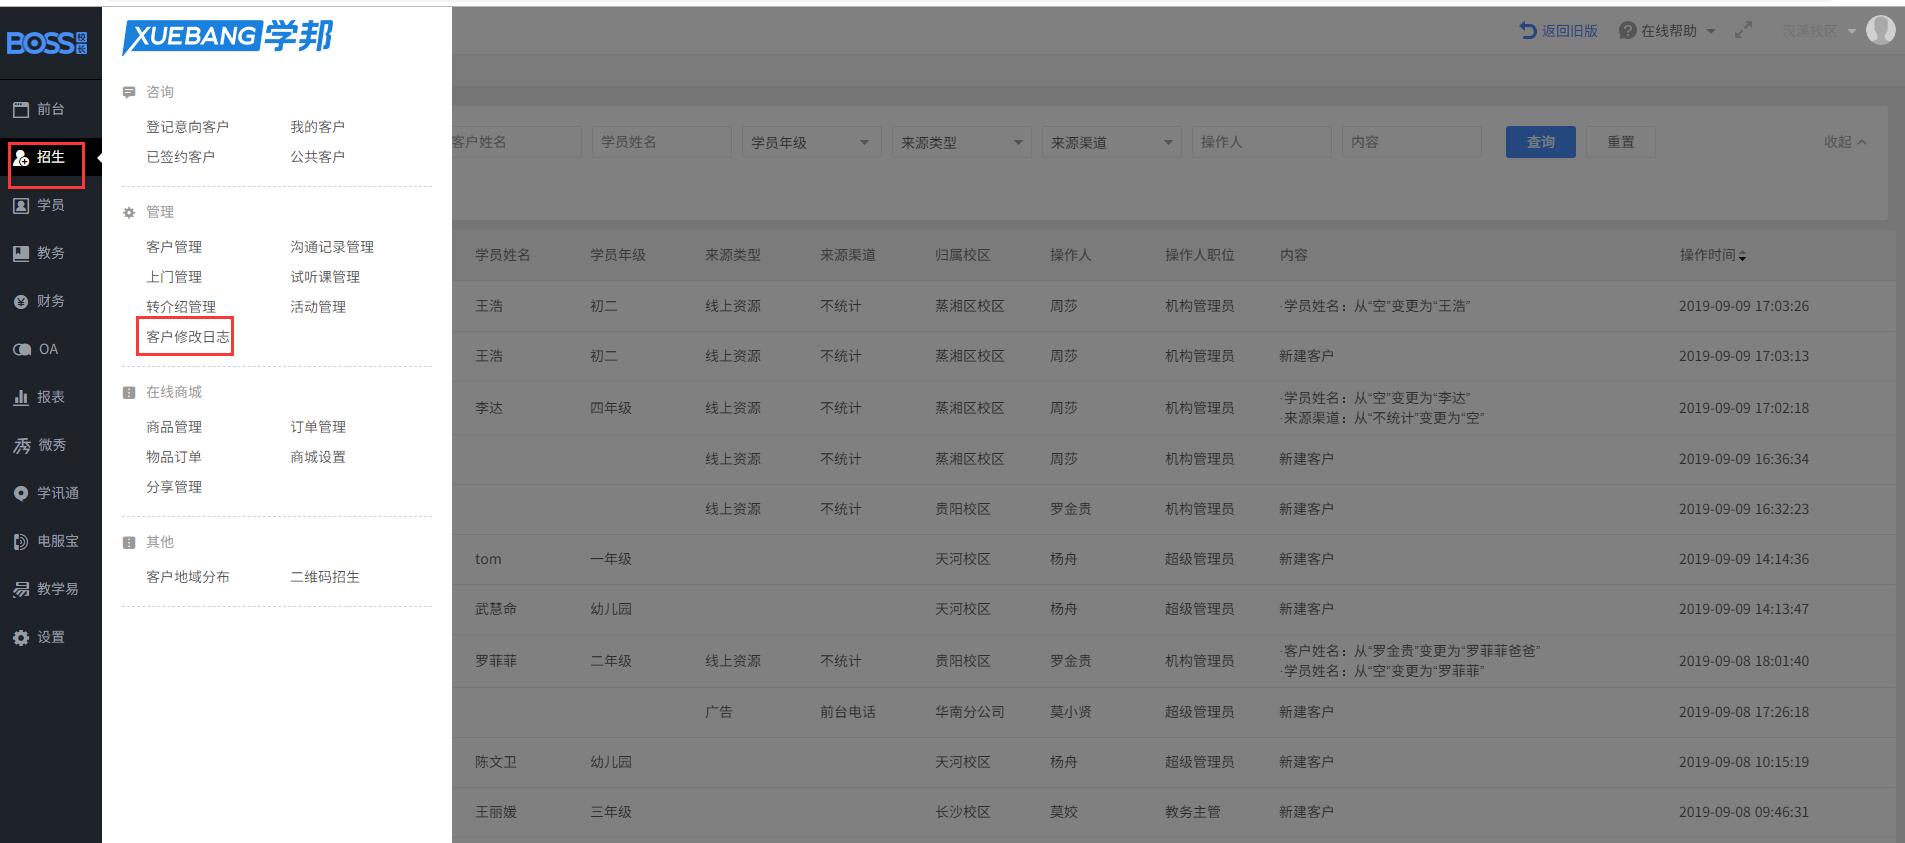Open 物品订单 menu entry
The image size is (1905, 843).
[174, 457]
